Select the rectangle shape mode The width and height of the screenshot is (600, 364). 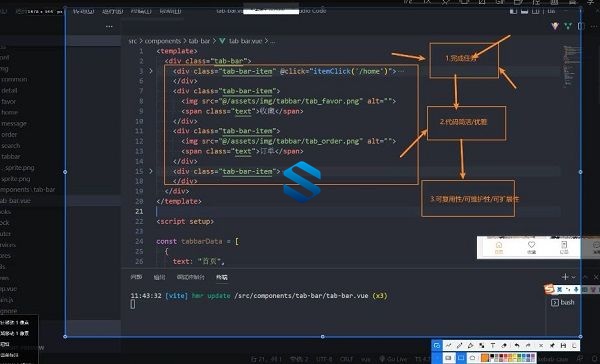pyautogui.click(x=461, y=358)
